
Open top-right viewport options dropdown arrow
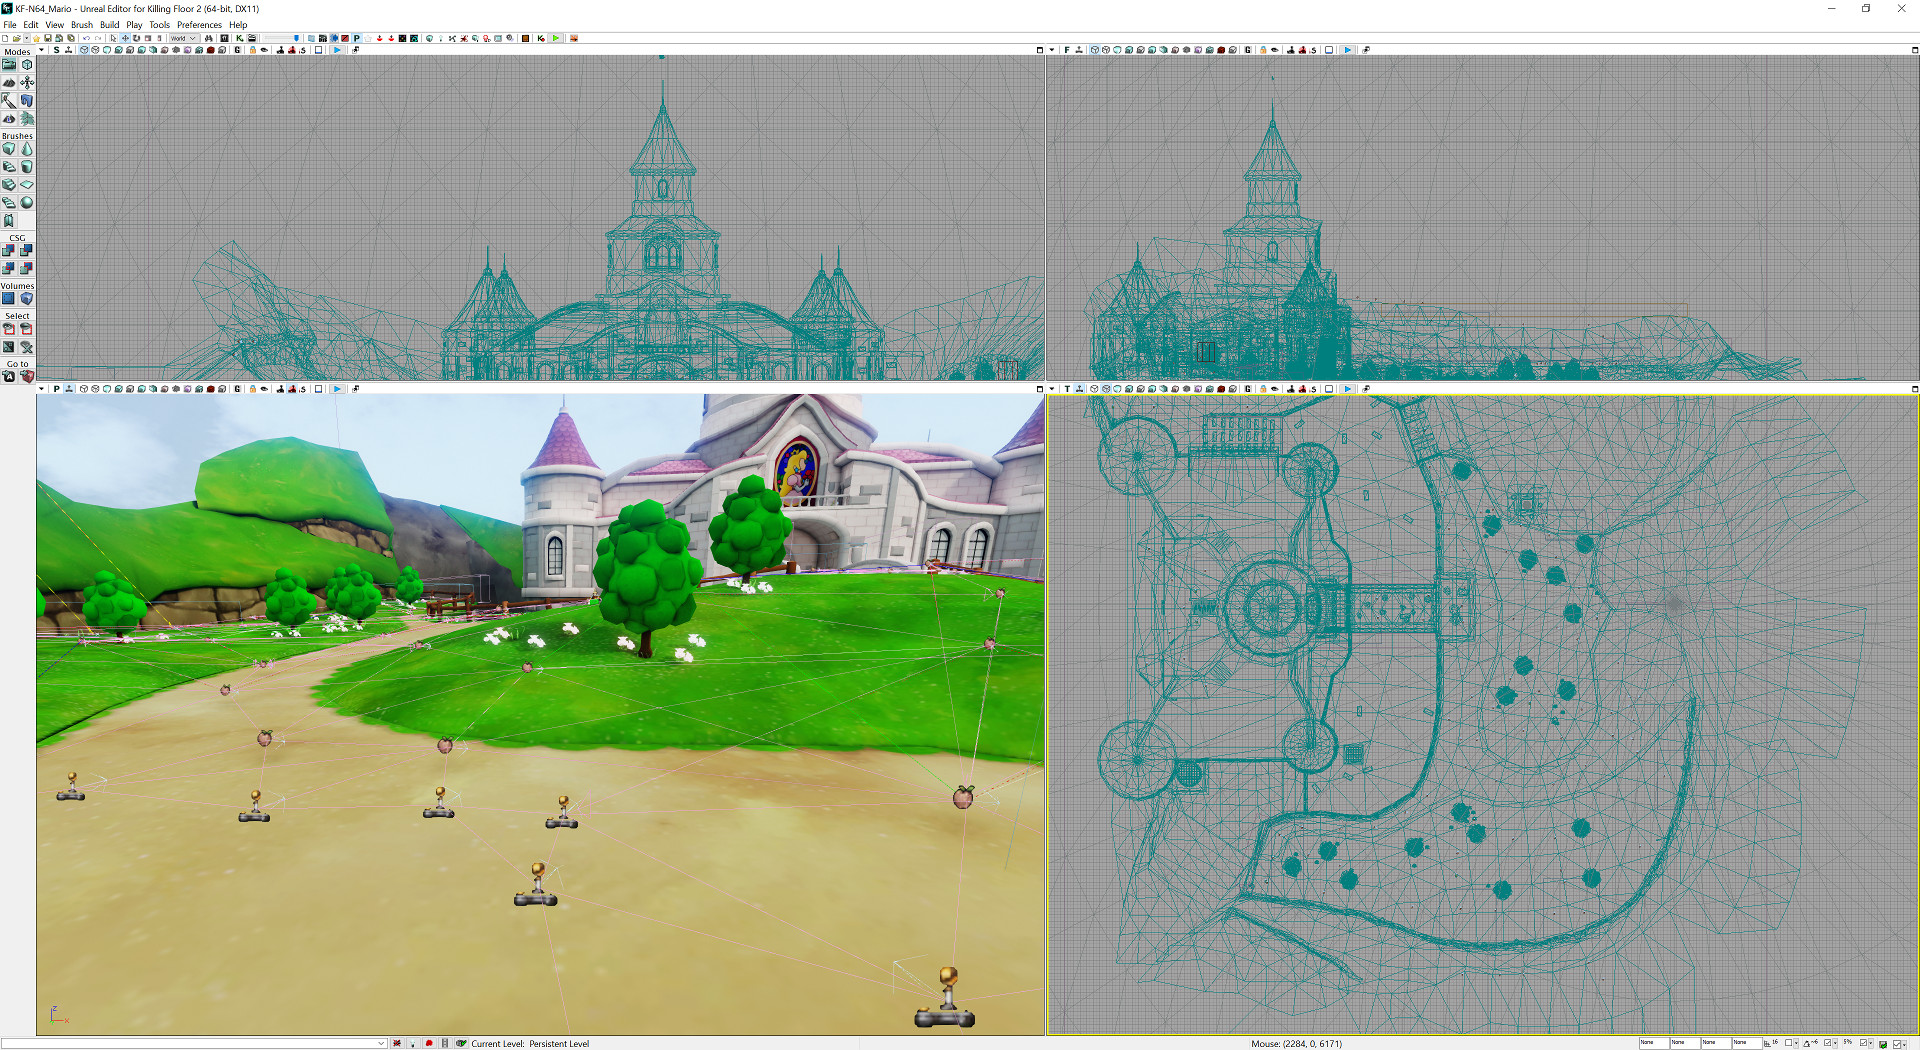tap(1052, 50)
